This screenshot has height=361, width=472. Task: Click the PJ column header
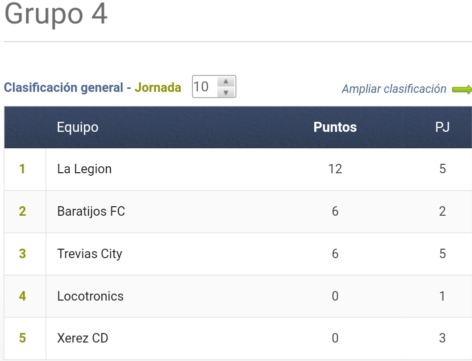point(442,127)
